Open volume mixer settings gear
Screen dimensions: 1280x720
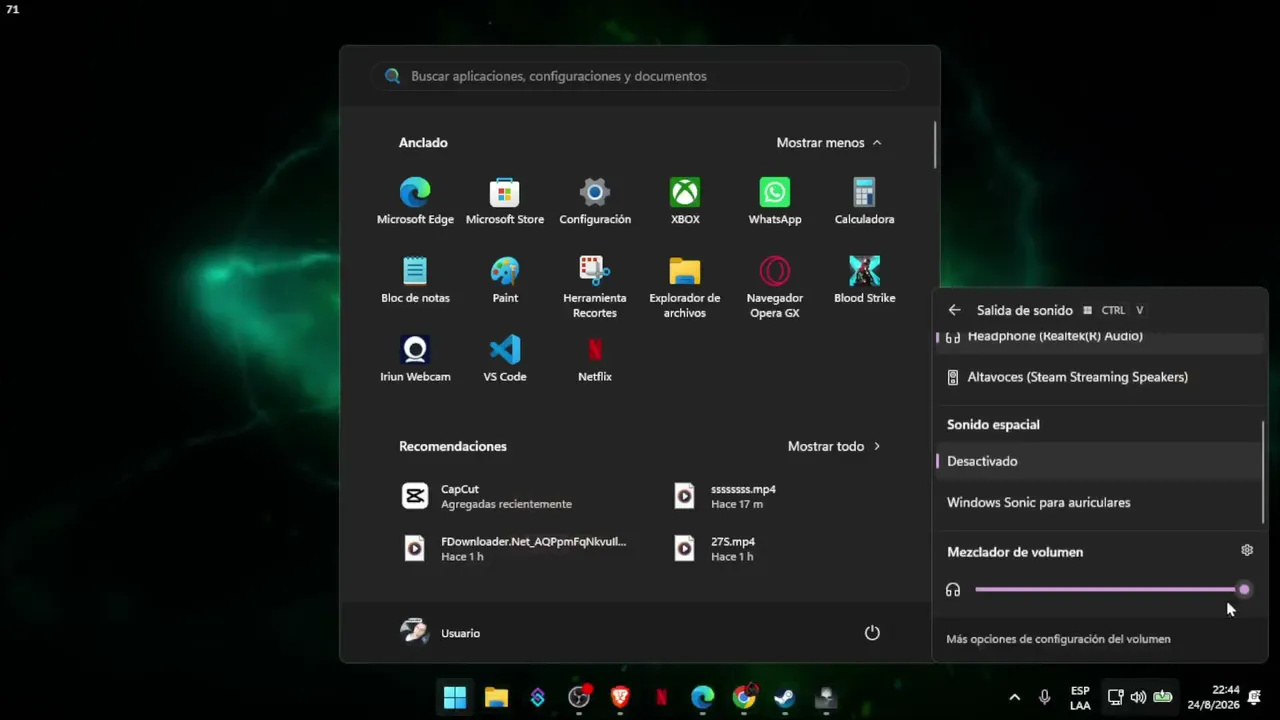click(1247, 550)
